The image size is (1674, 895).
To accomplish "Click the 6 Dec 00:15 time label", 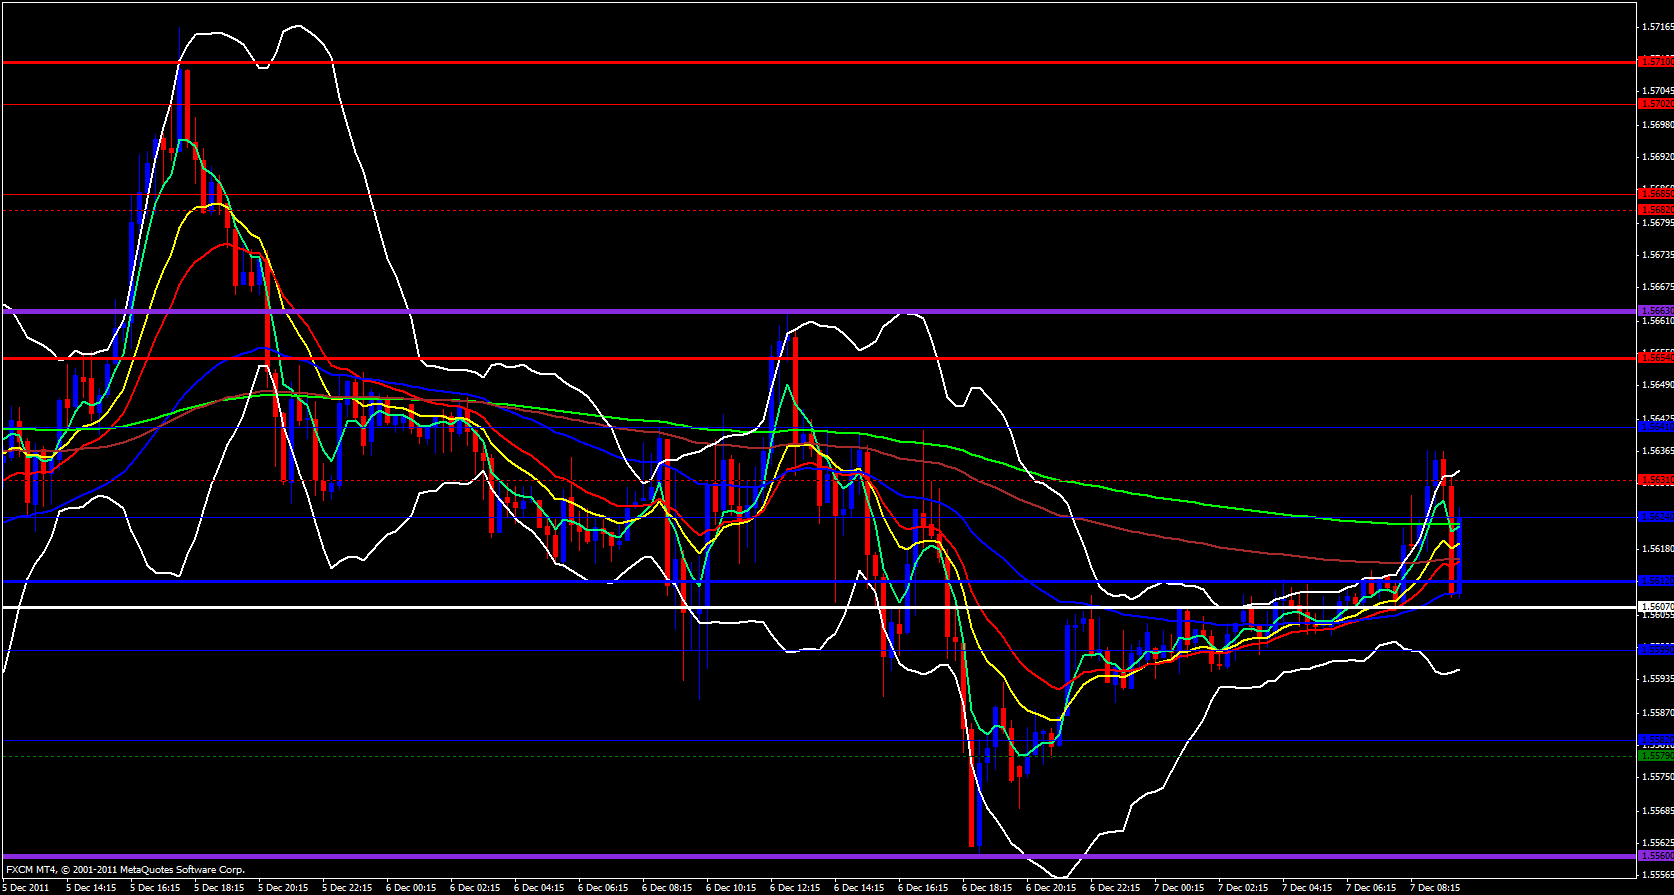I will click(x=411, y=888).
